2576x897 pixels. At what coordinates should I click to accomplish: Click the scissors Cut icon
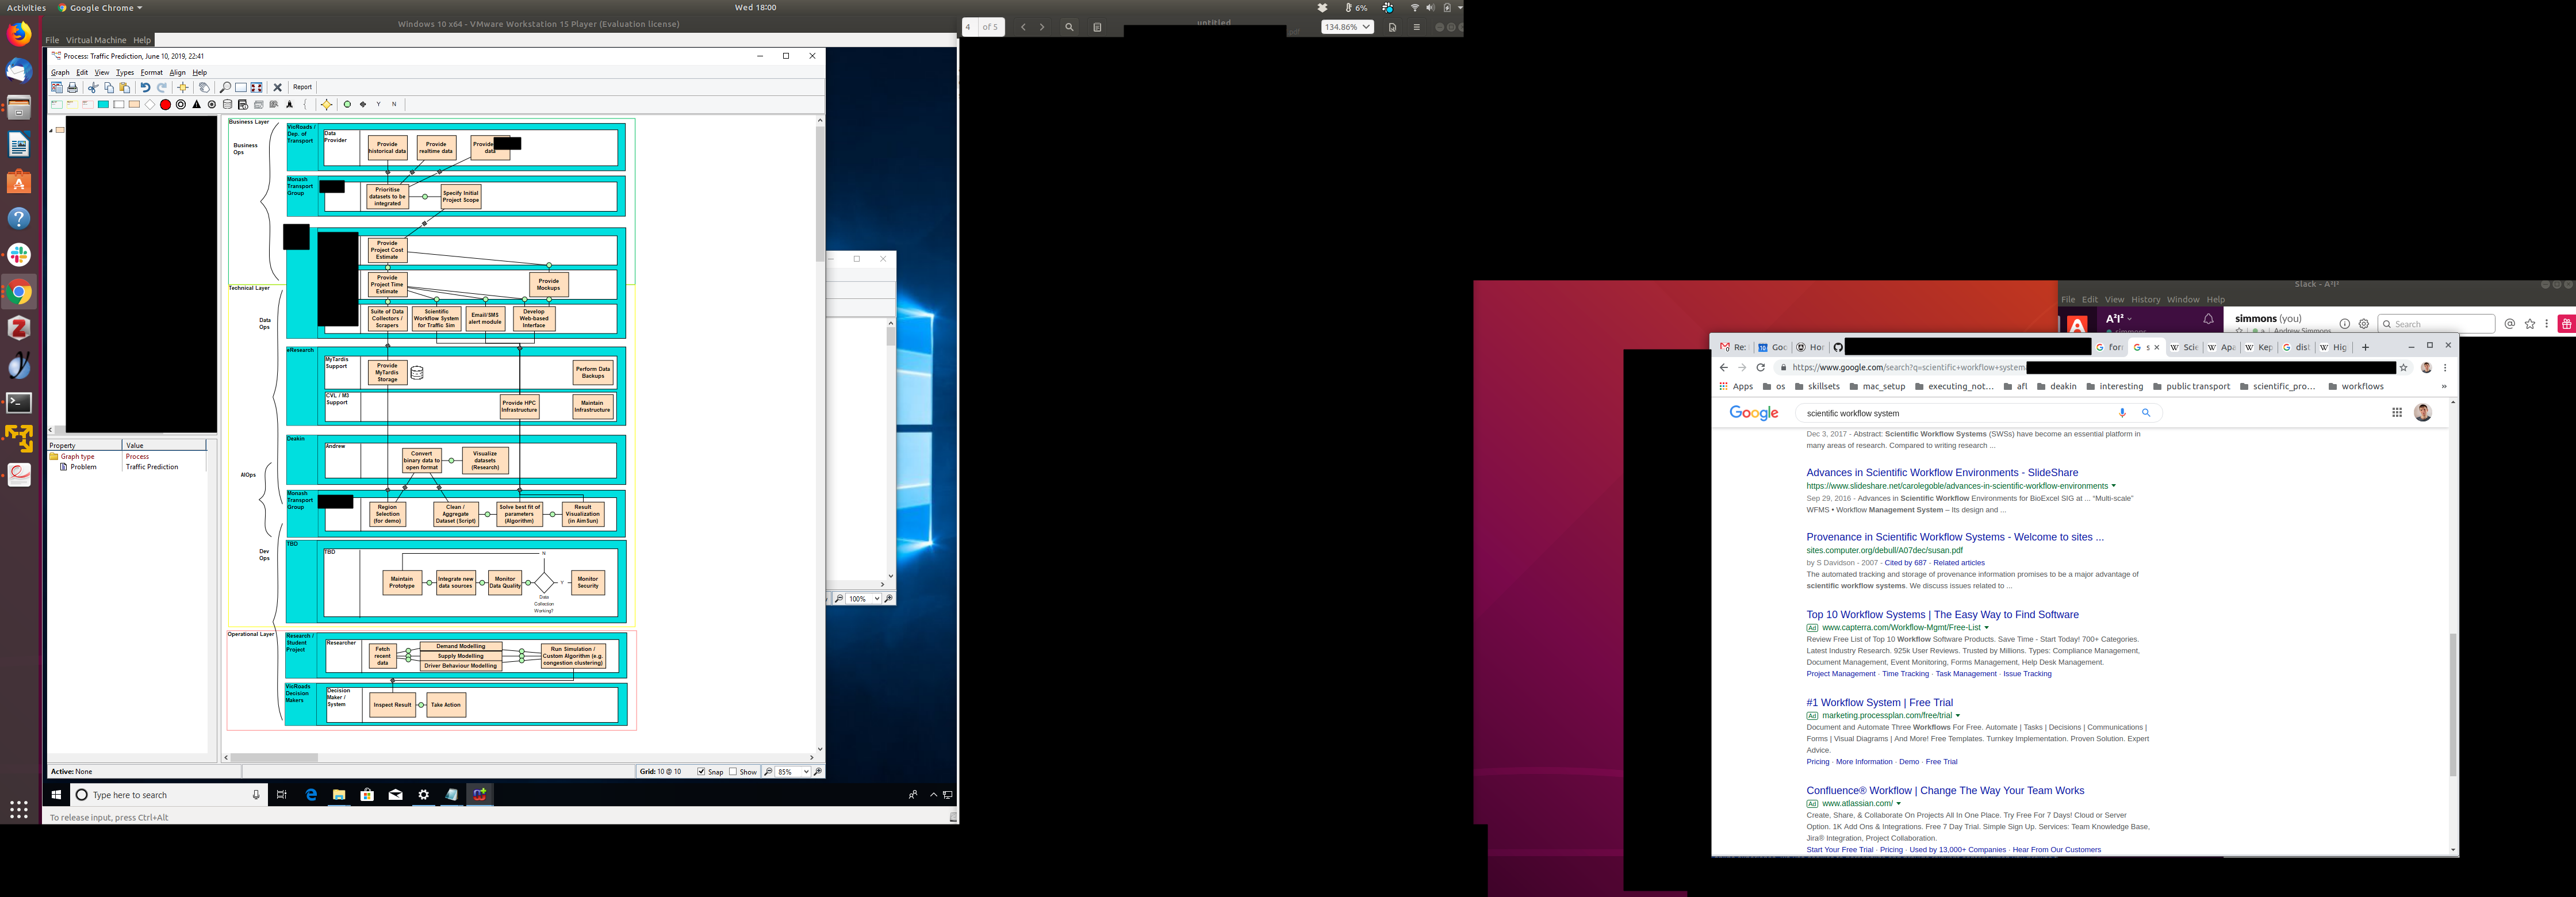pyautogui.click(x=93, y=87)
